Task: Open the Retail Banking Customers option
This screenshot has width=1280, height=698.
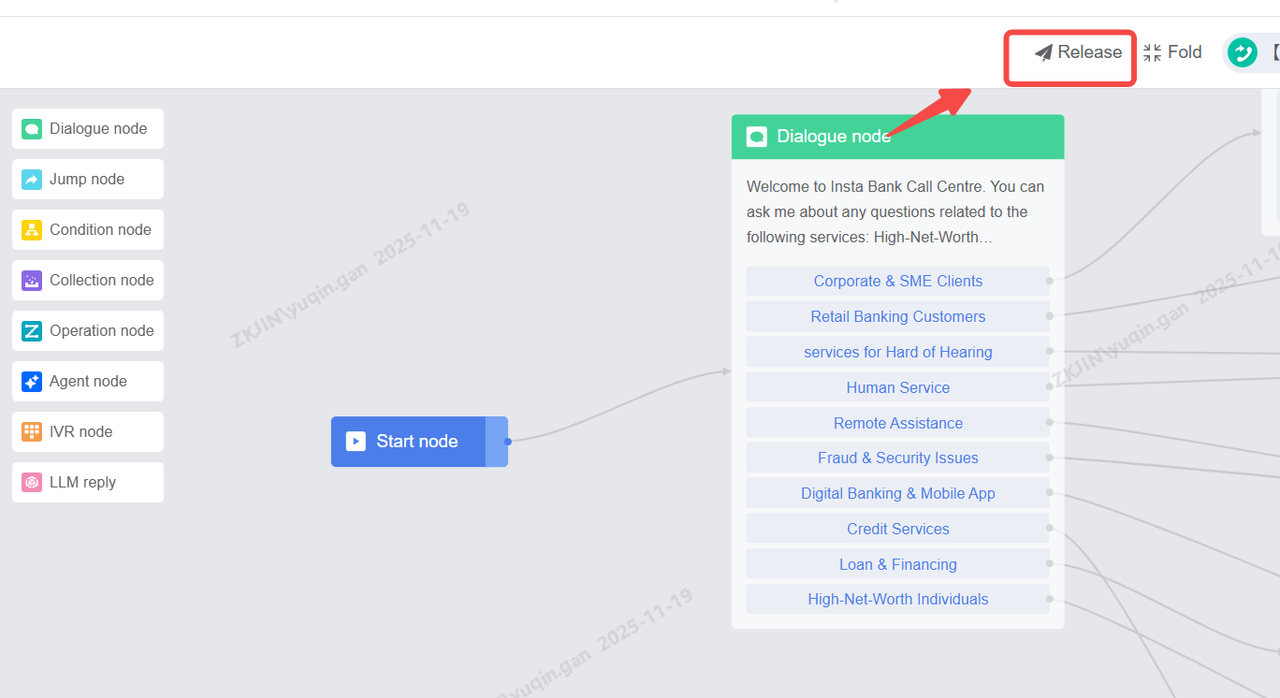Action: (897, 317)
